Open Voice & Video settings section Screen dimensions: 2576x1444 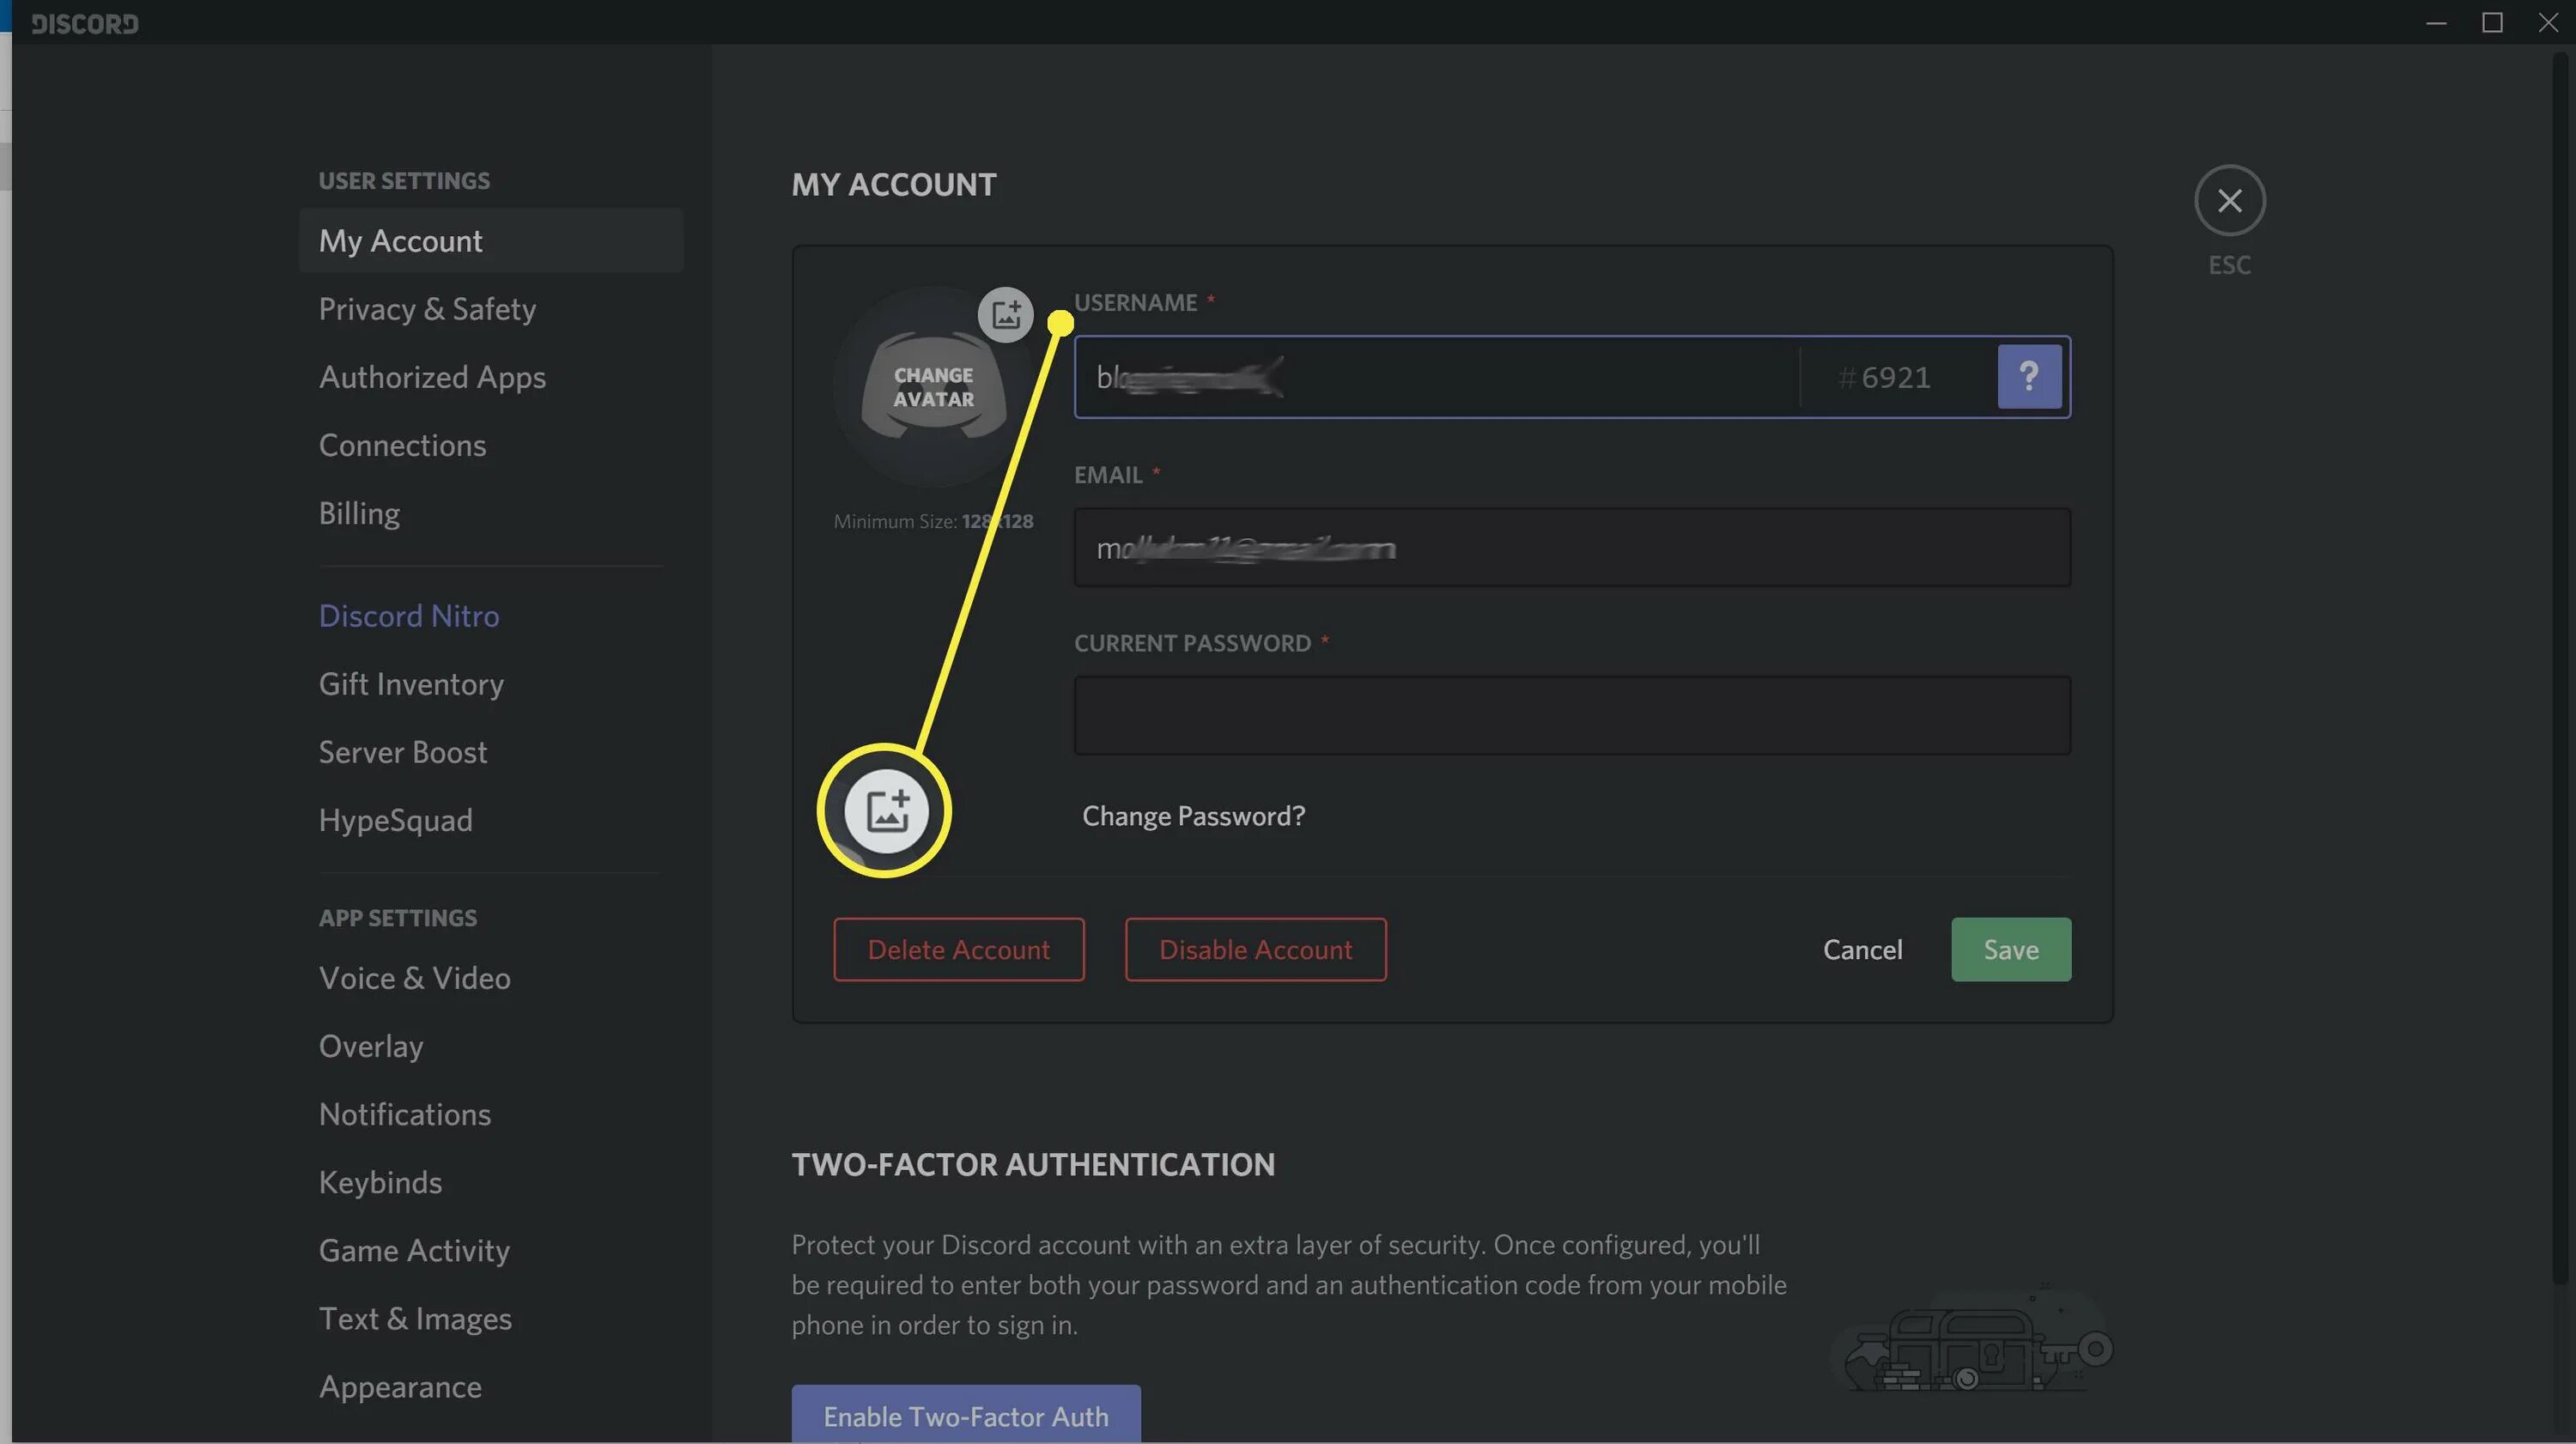pyautogui.click(x=414, y=977)
